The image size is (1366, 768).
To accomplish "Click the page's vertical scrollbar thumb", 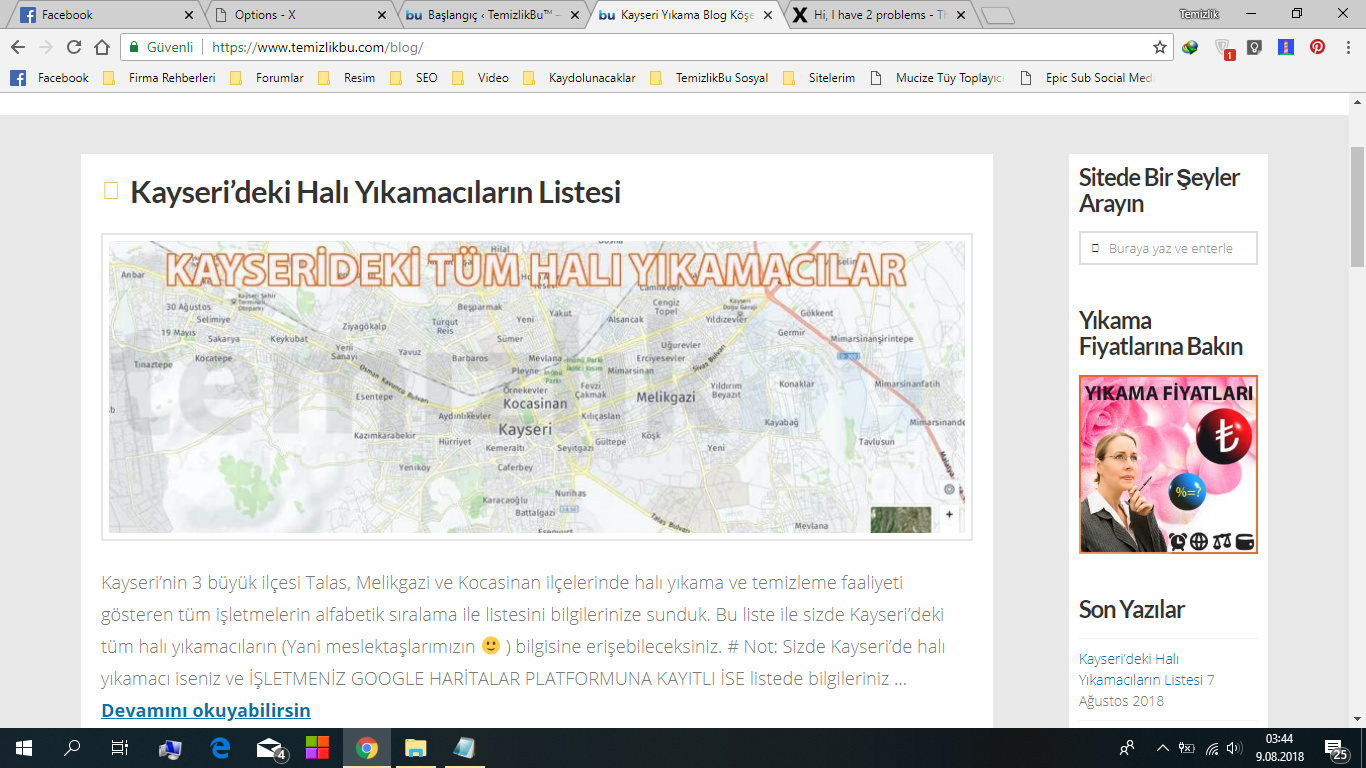I will click(x=1357, y=205).
